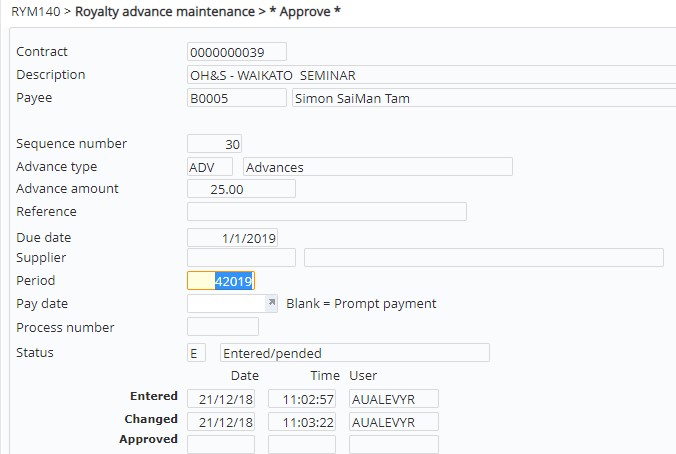Select the Due date 1/1/2019 field

point(232,238)
